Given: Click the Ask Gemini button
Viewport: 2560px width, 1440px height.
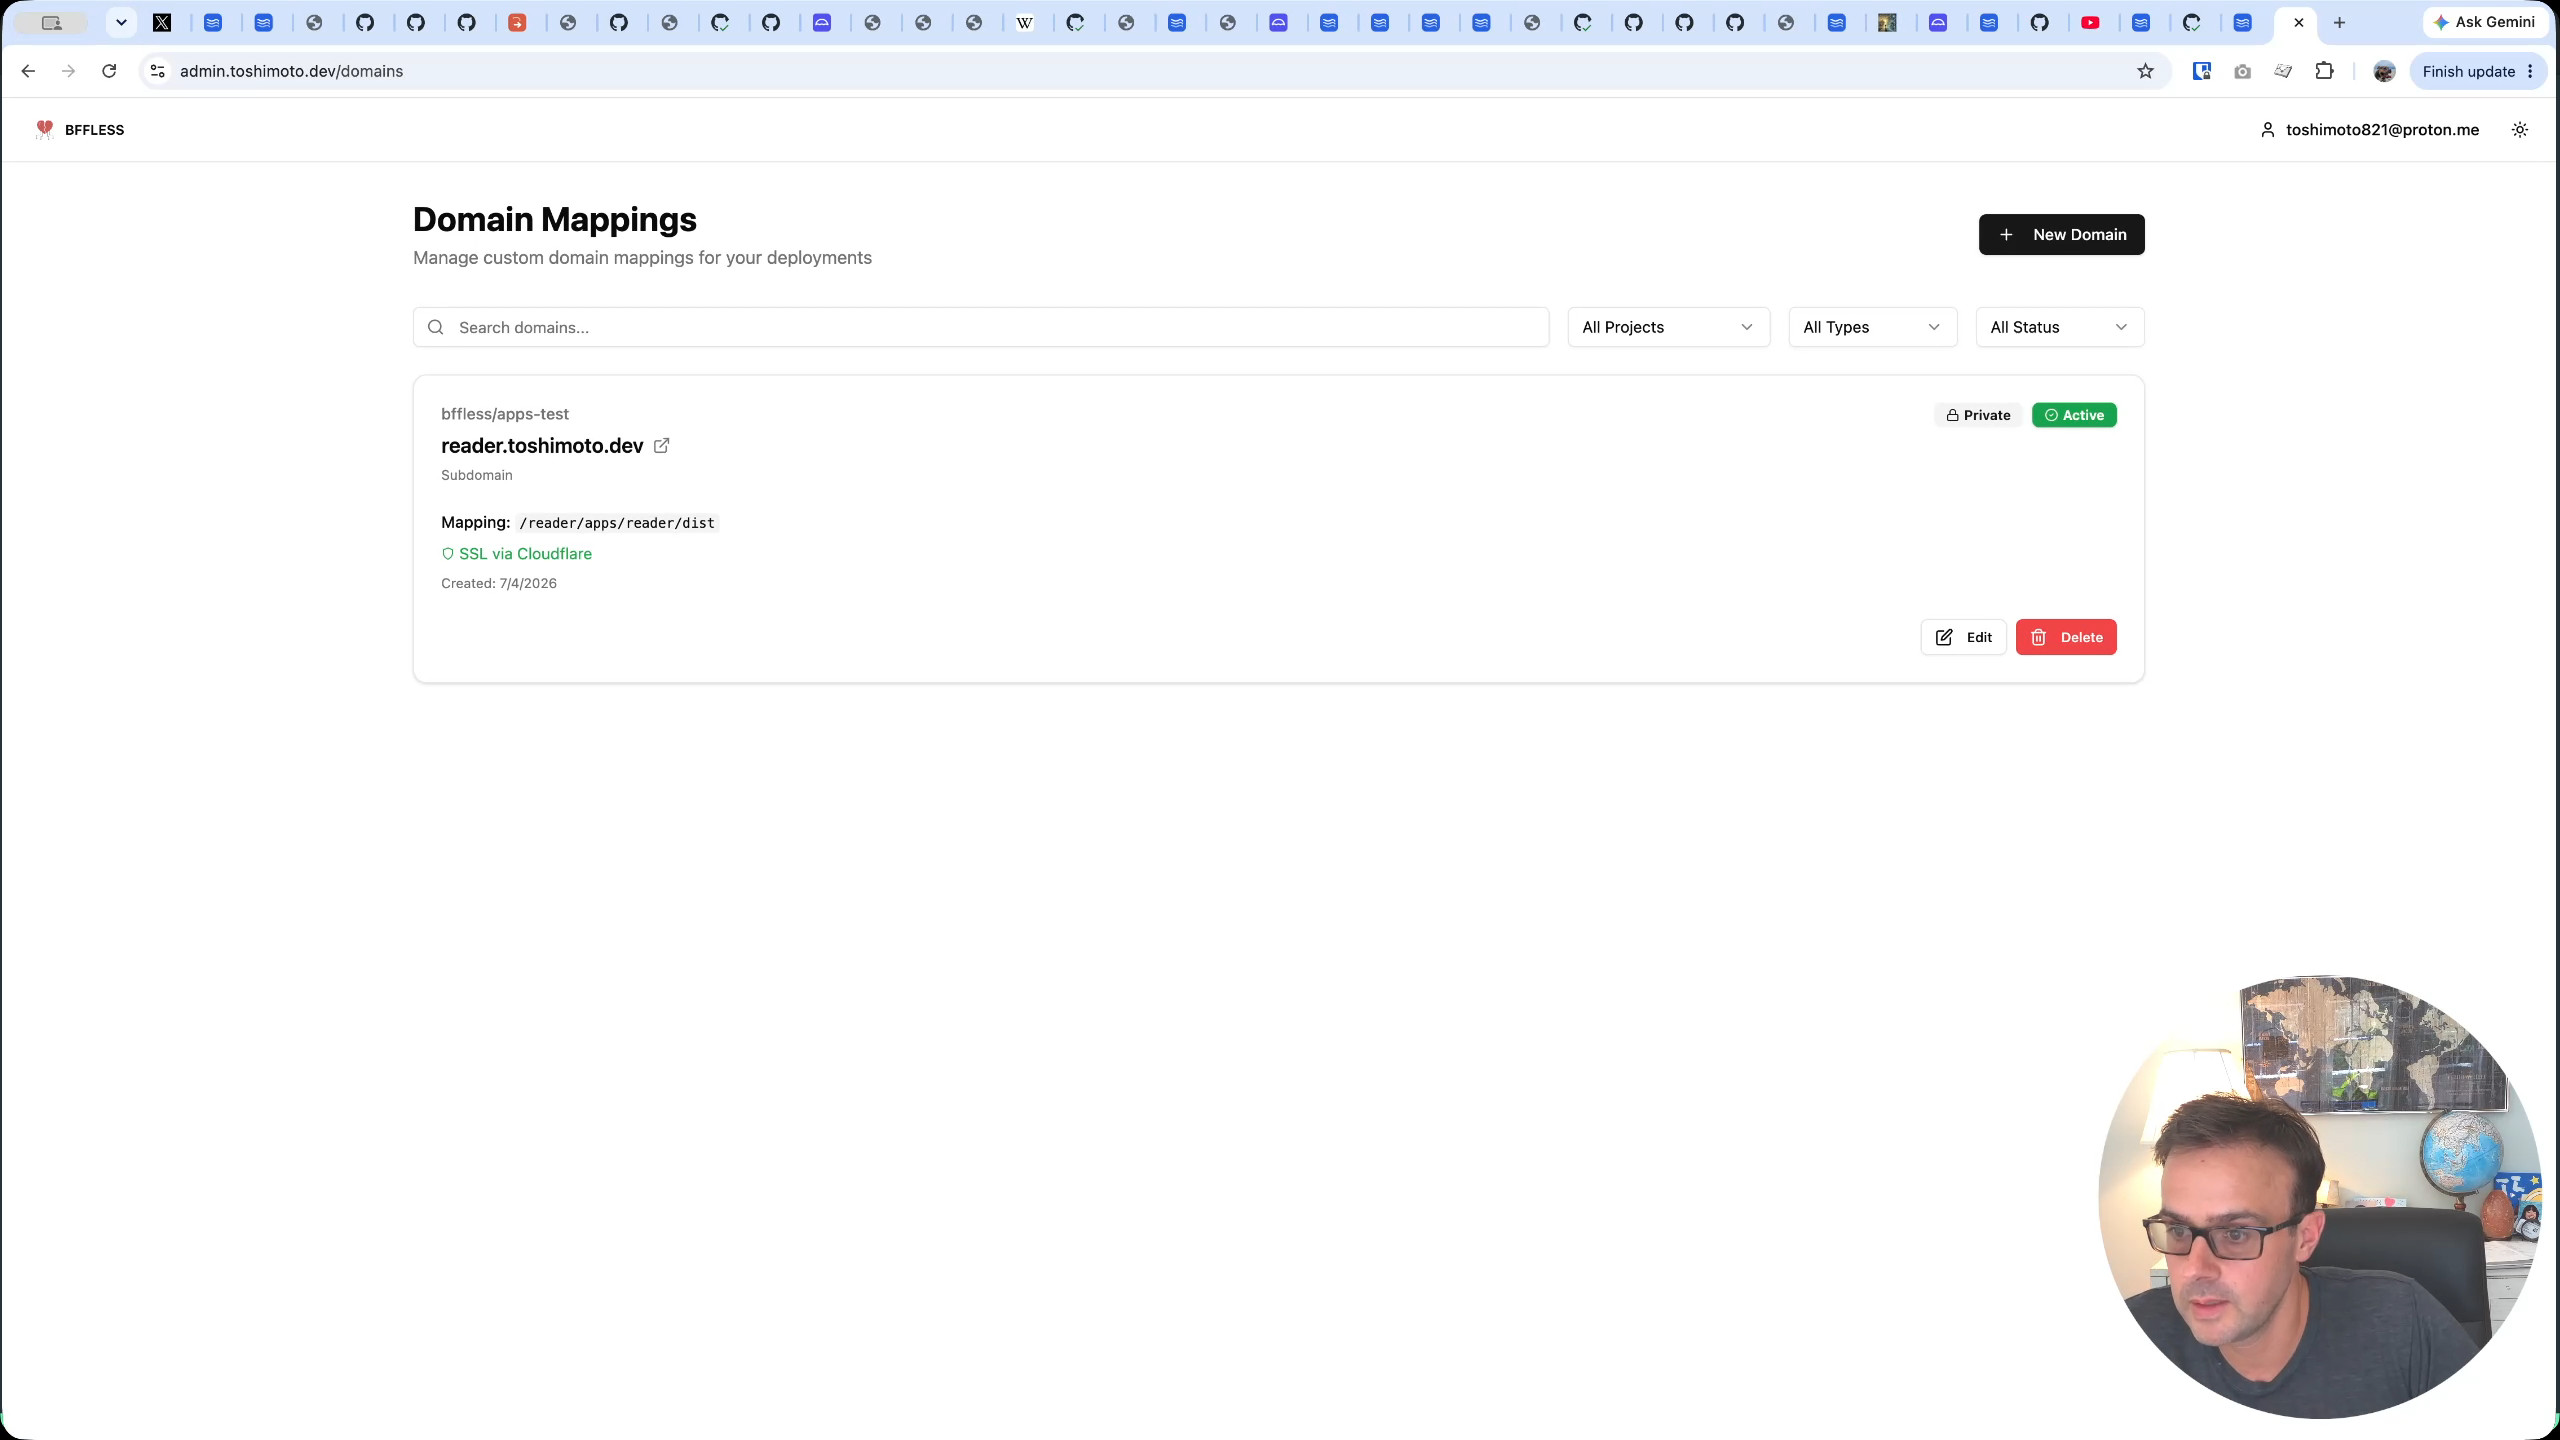Looking at the screenshot, I should tap(2485, 22).
